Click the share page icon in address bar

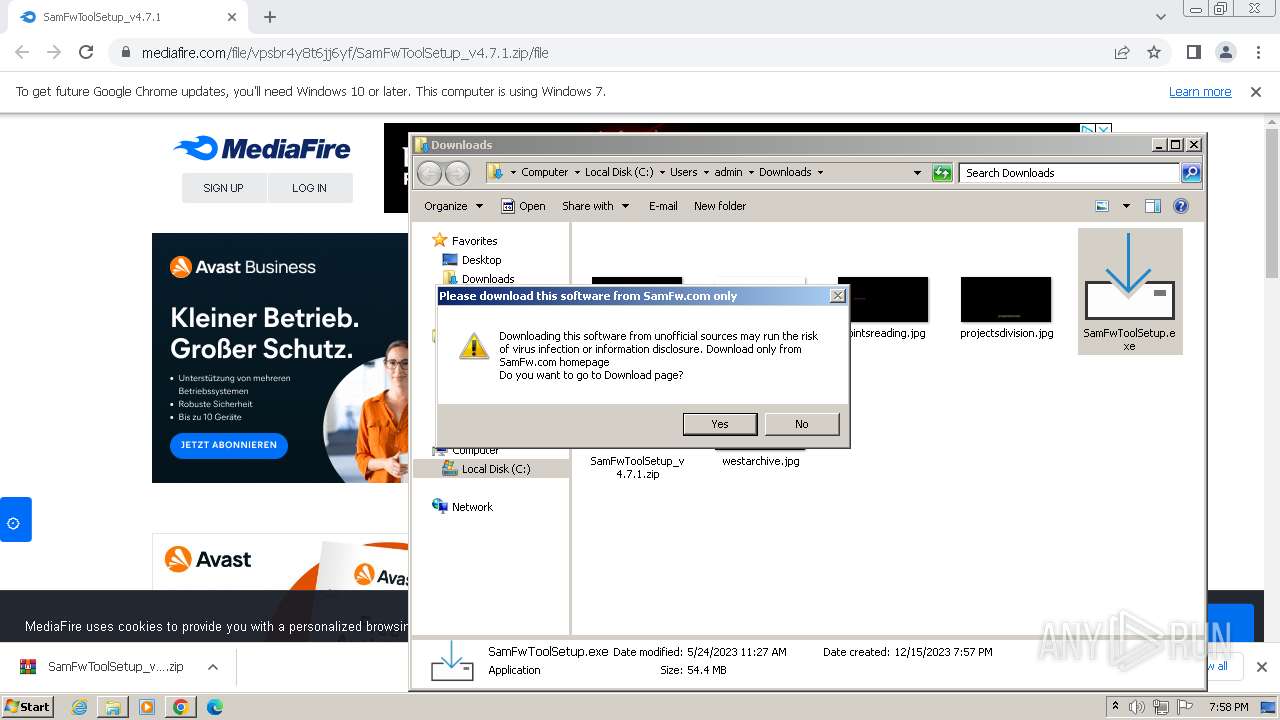click(1122, 53)
